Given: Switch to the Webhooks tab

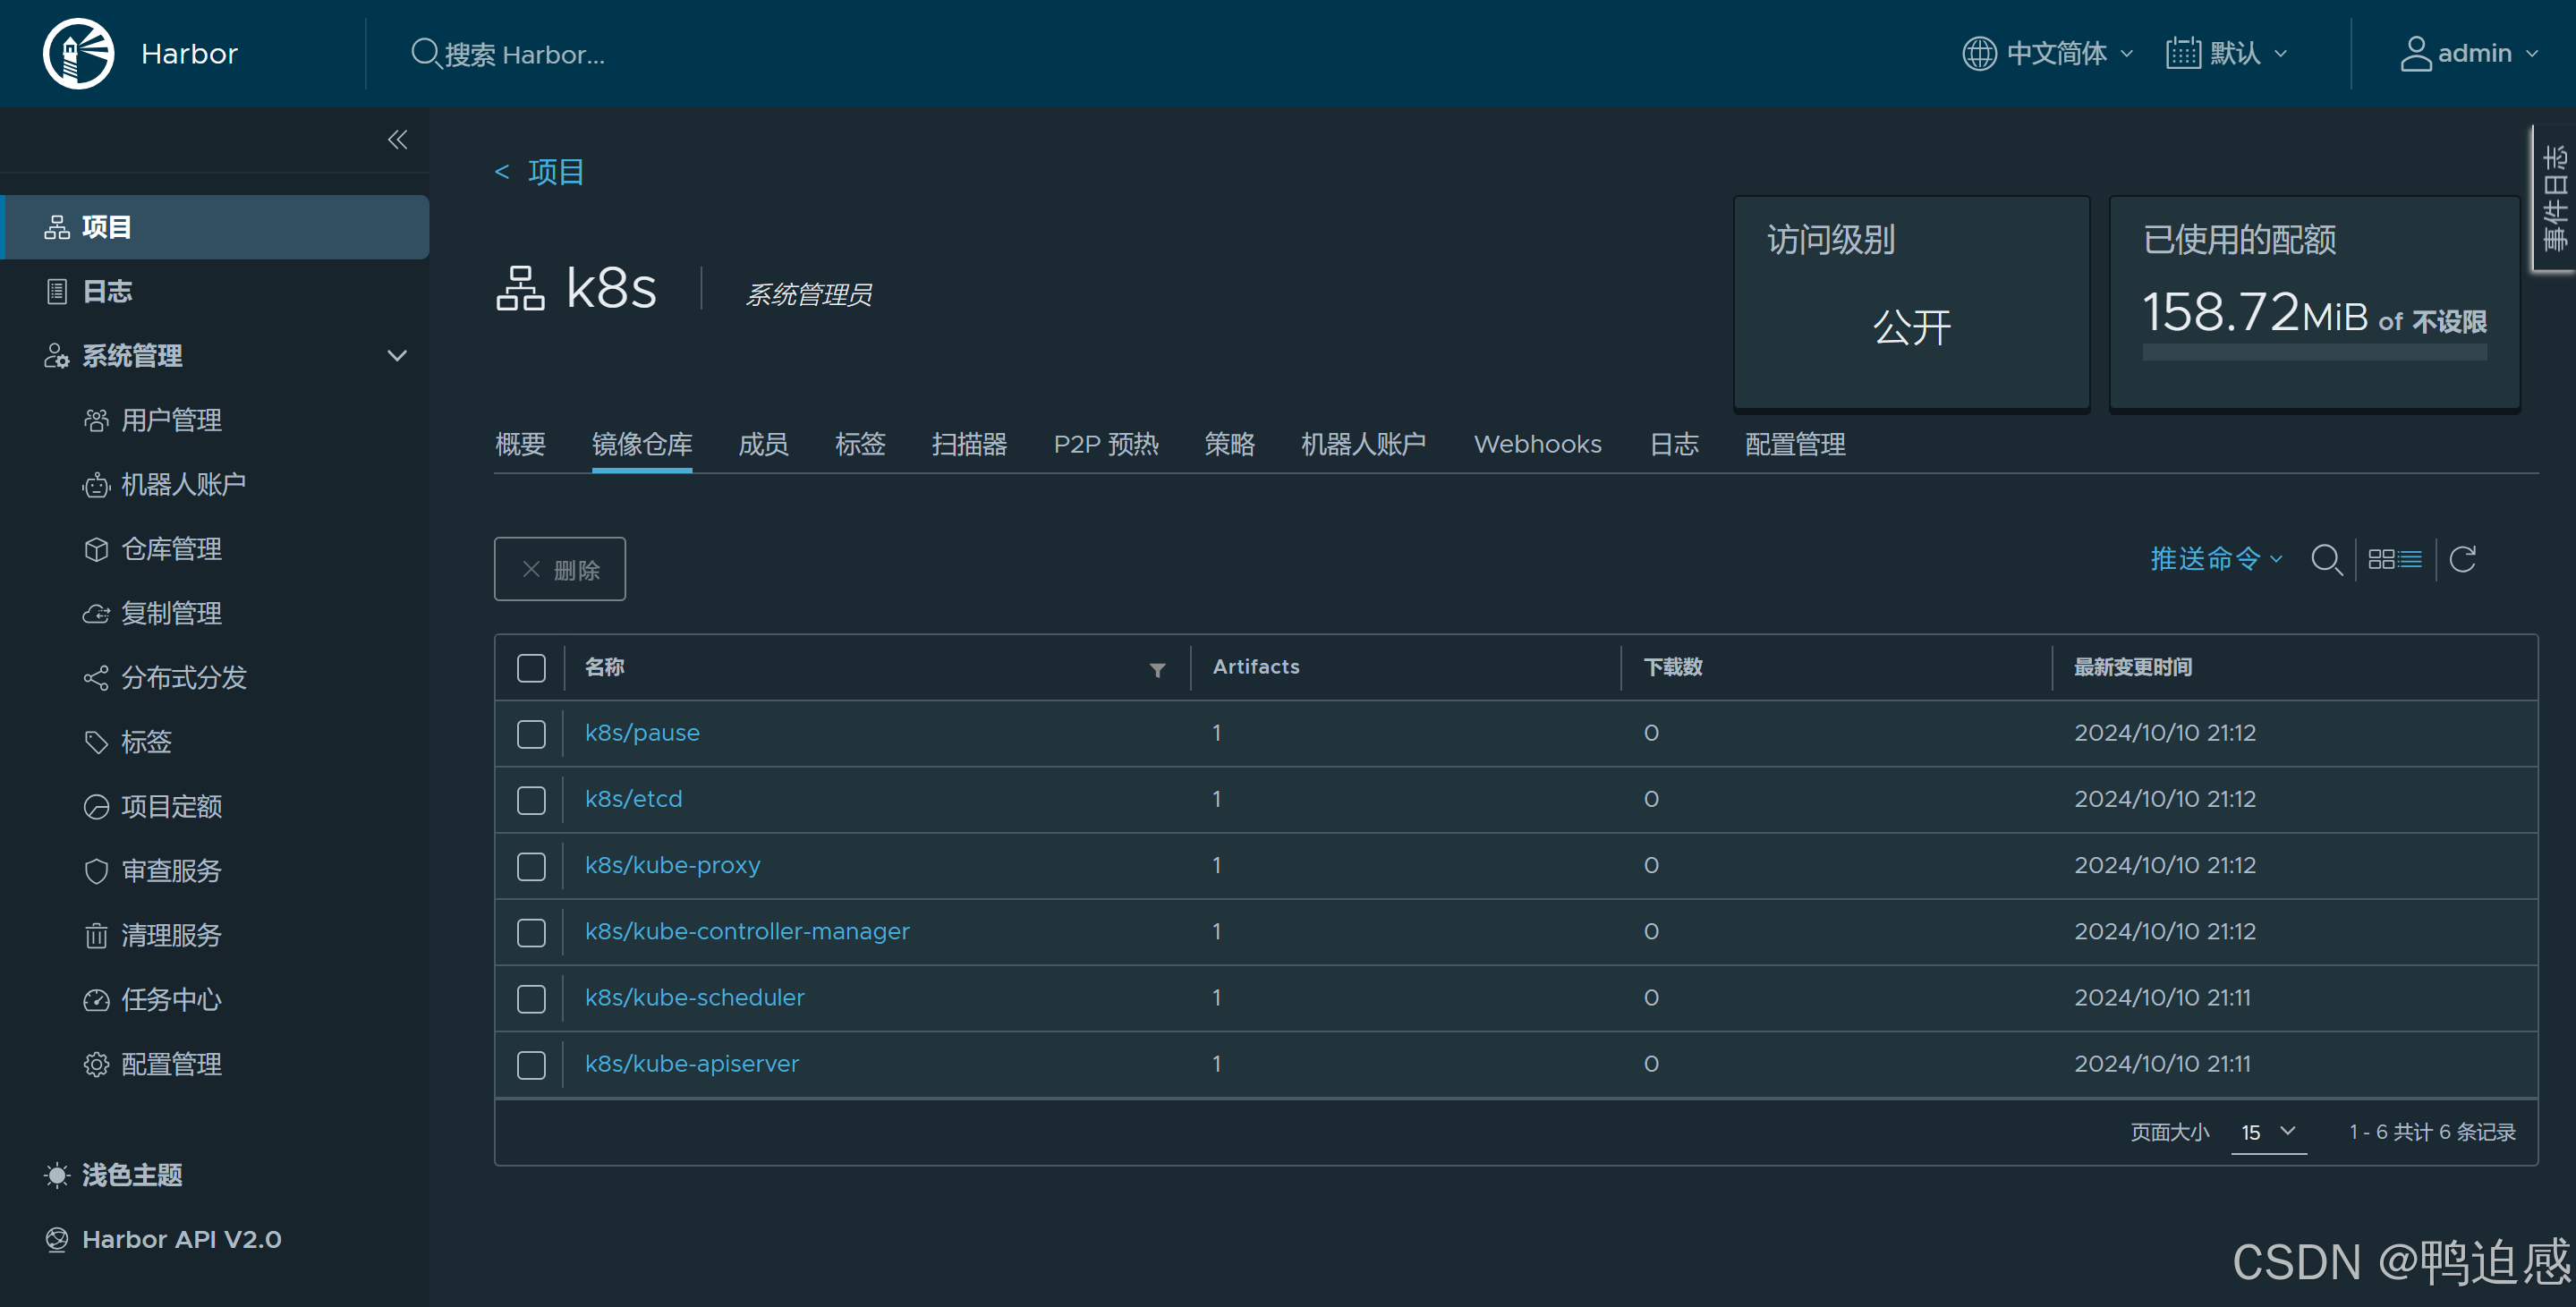Looking at the screenshot, I should click(x=1537, y=444).
